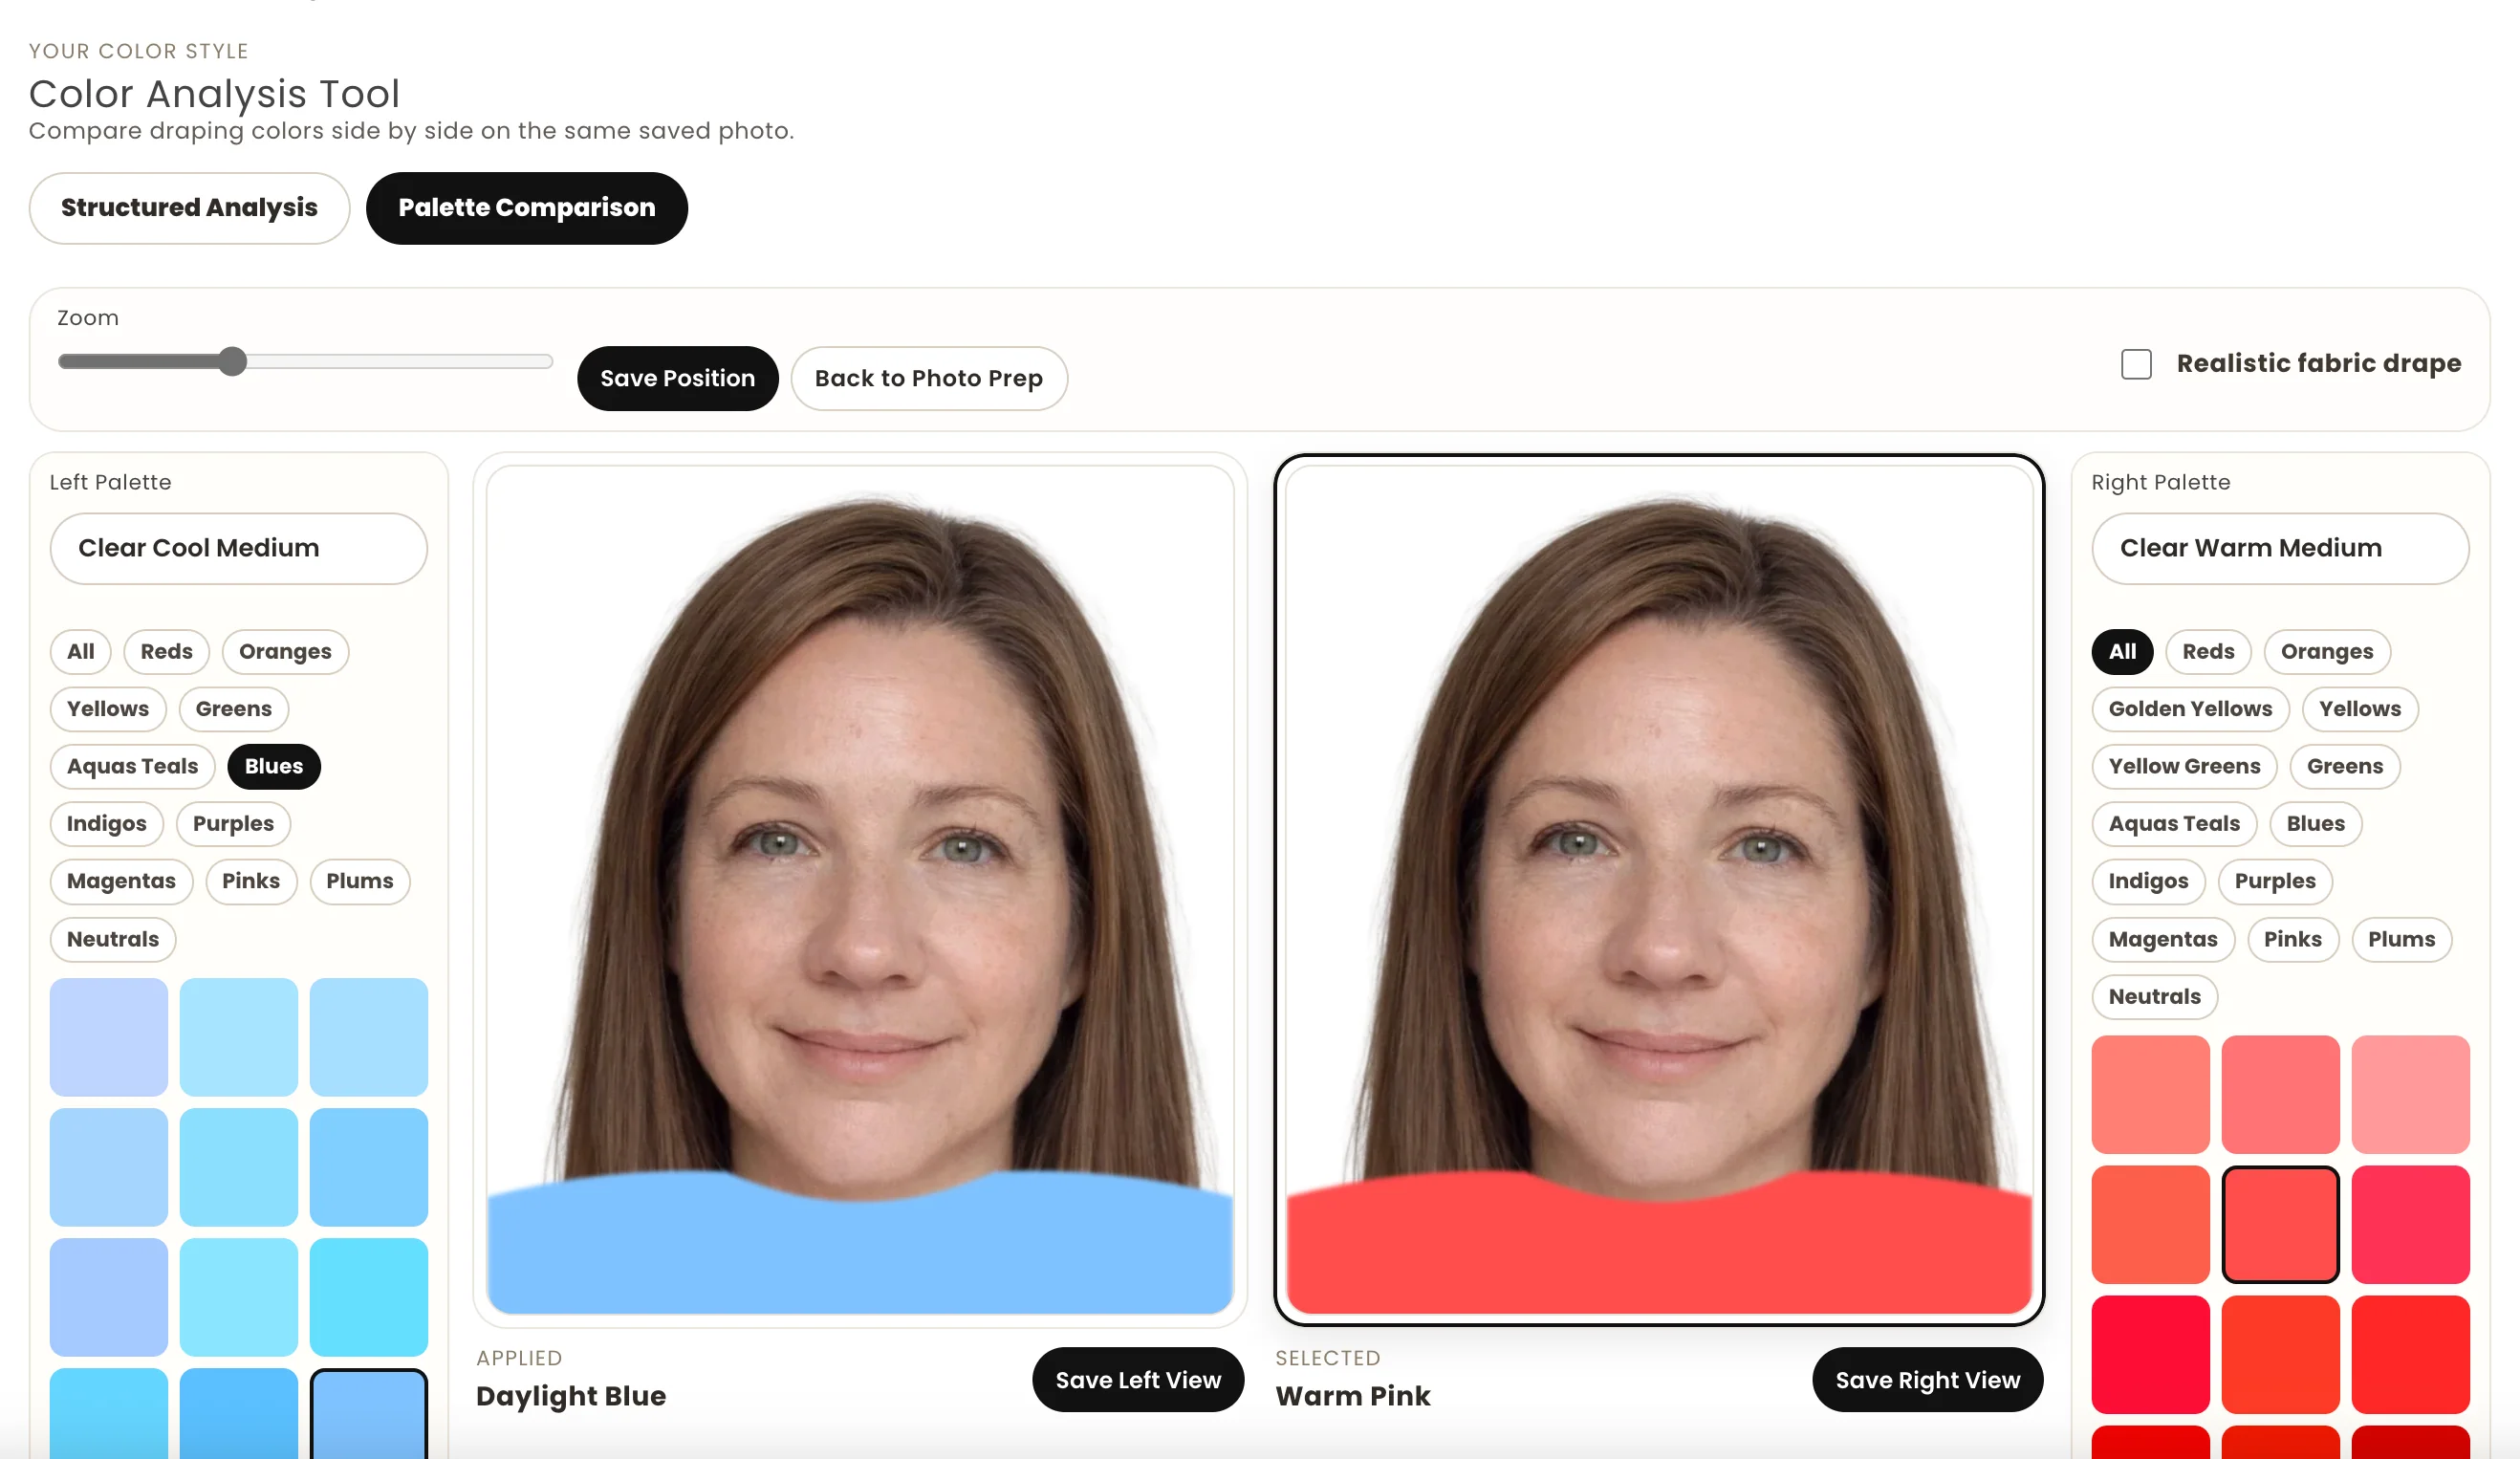Enable Realistic fabric drape checkbox

pyautogui.click(x=2136, y=364)
